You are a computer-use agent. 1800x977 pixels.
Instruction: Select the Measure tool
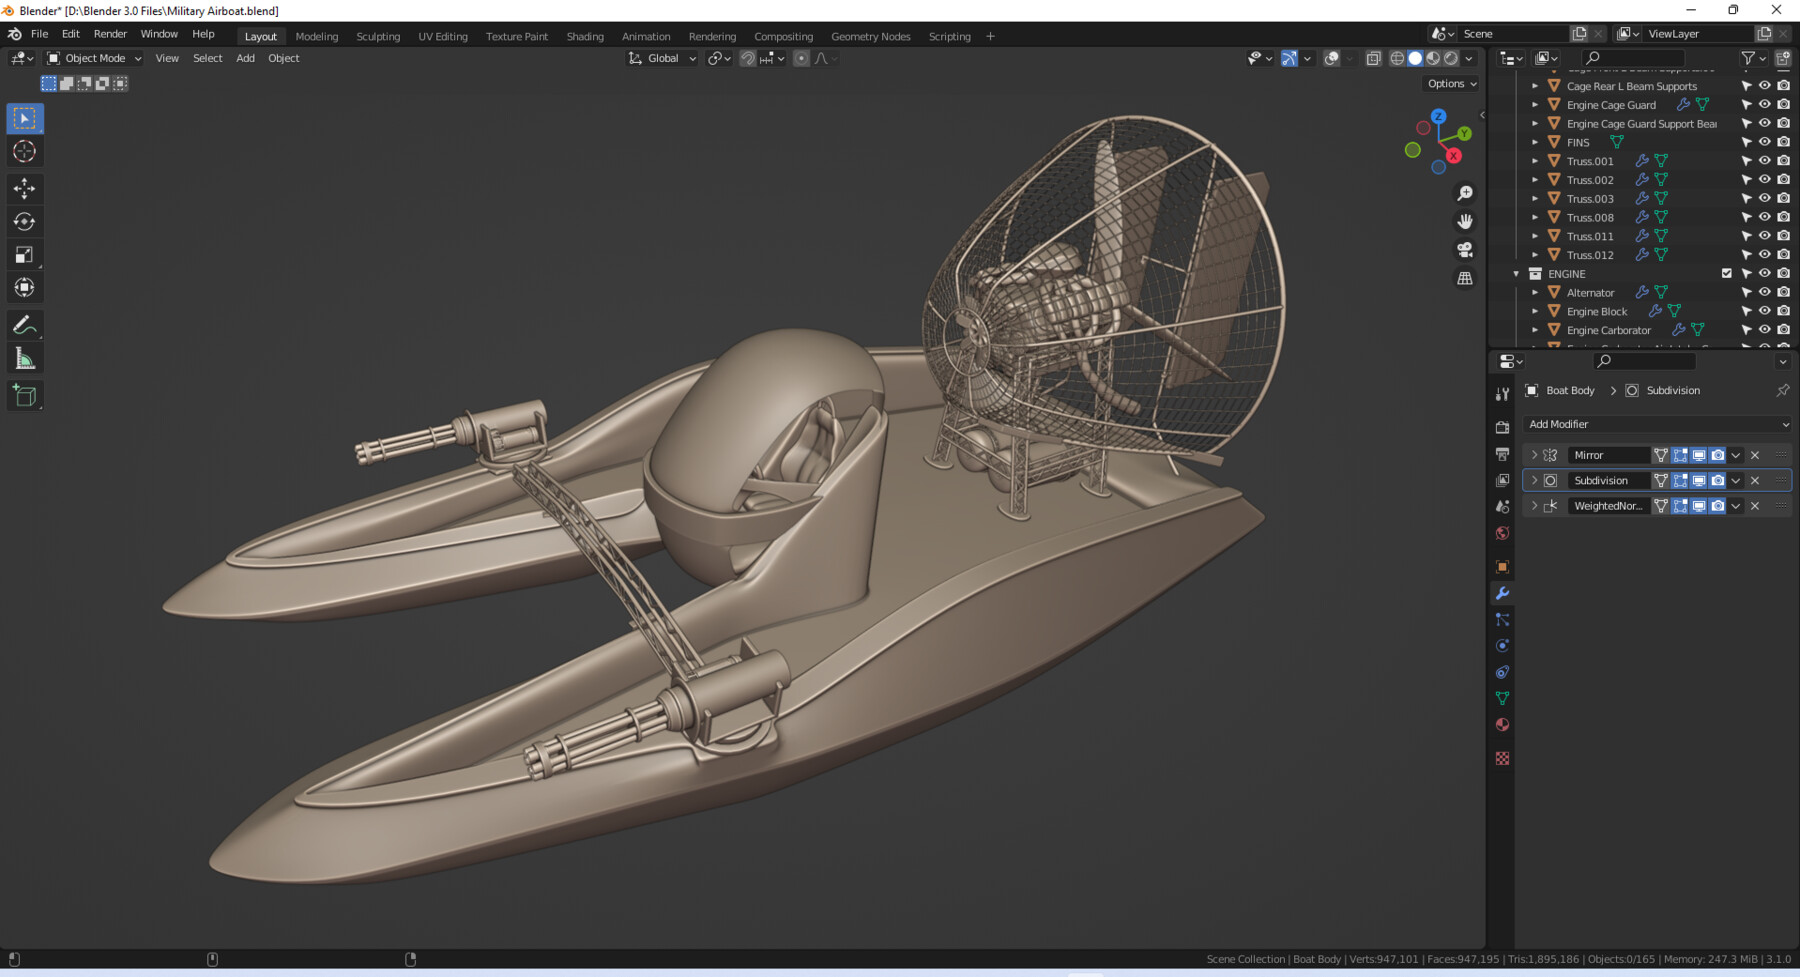point(24,356)
